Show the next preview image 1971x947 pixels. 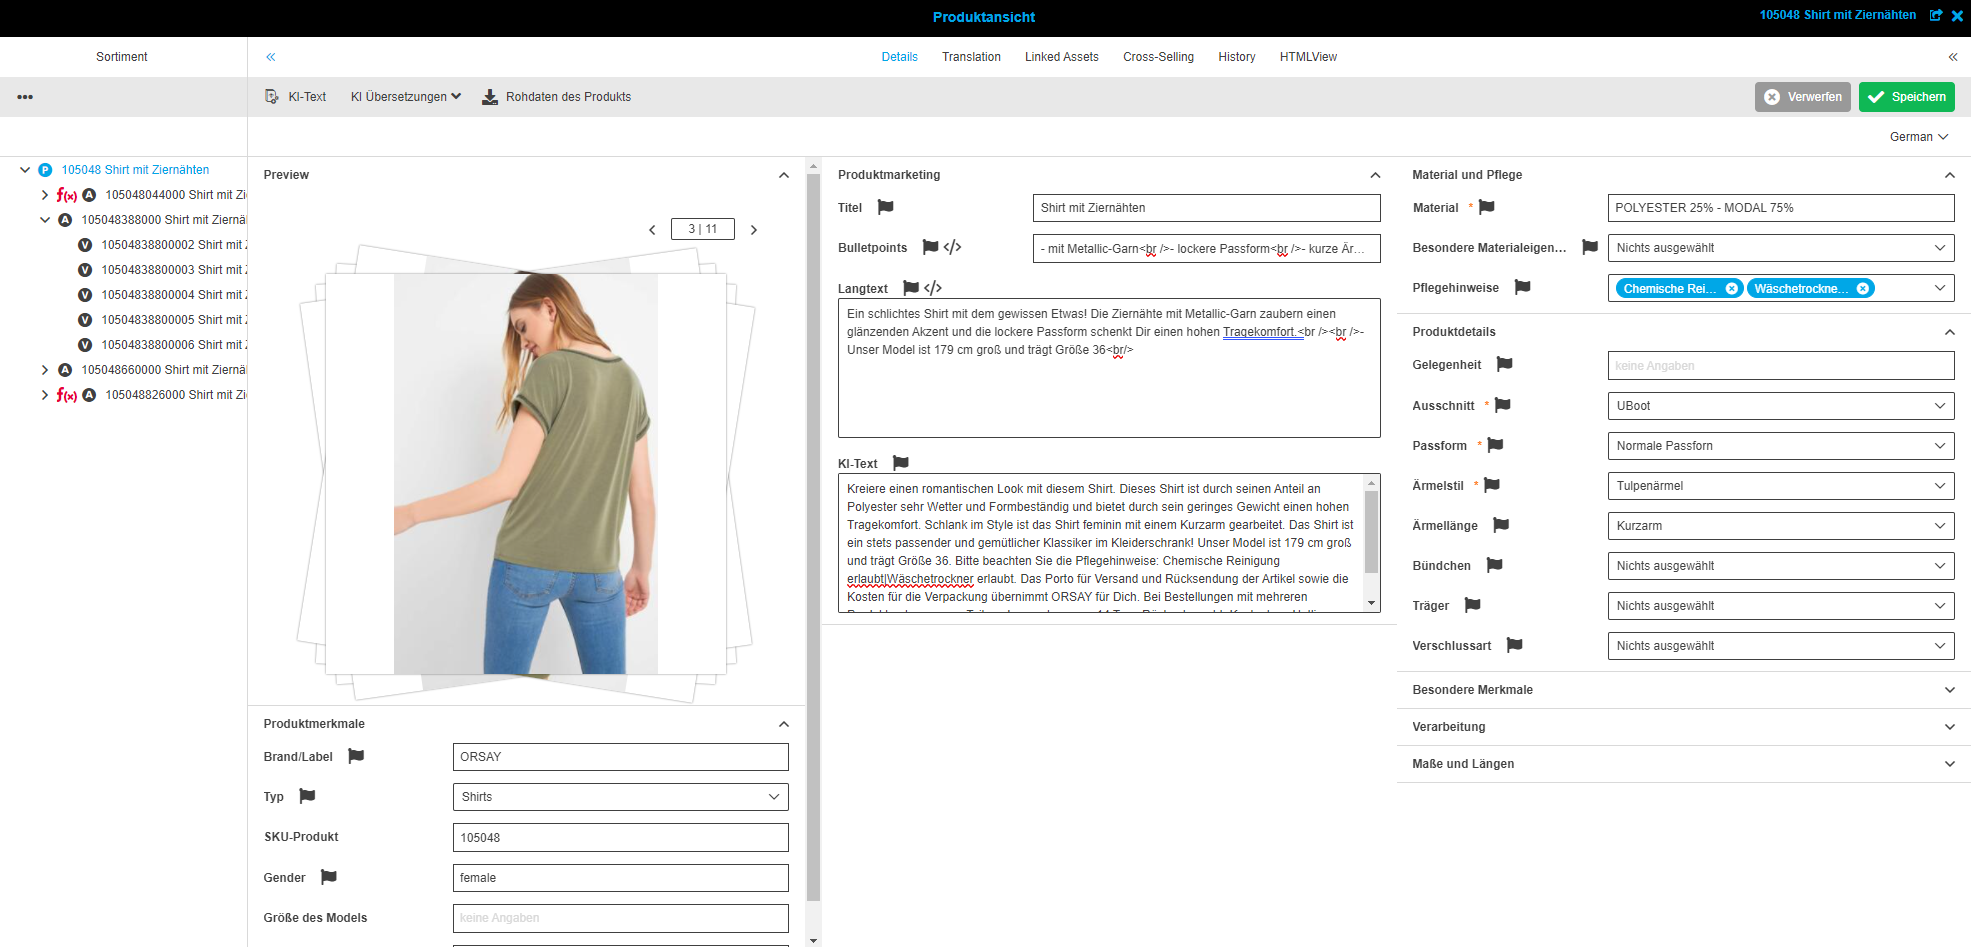[754, 230]
